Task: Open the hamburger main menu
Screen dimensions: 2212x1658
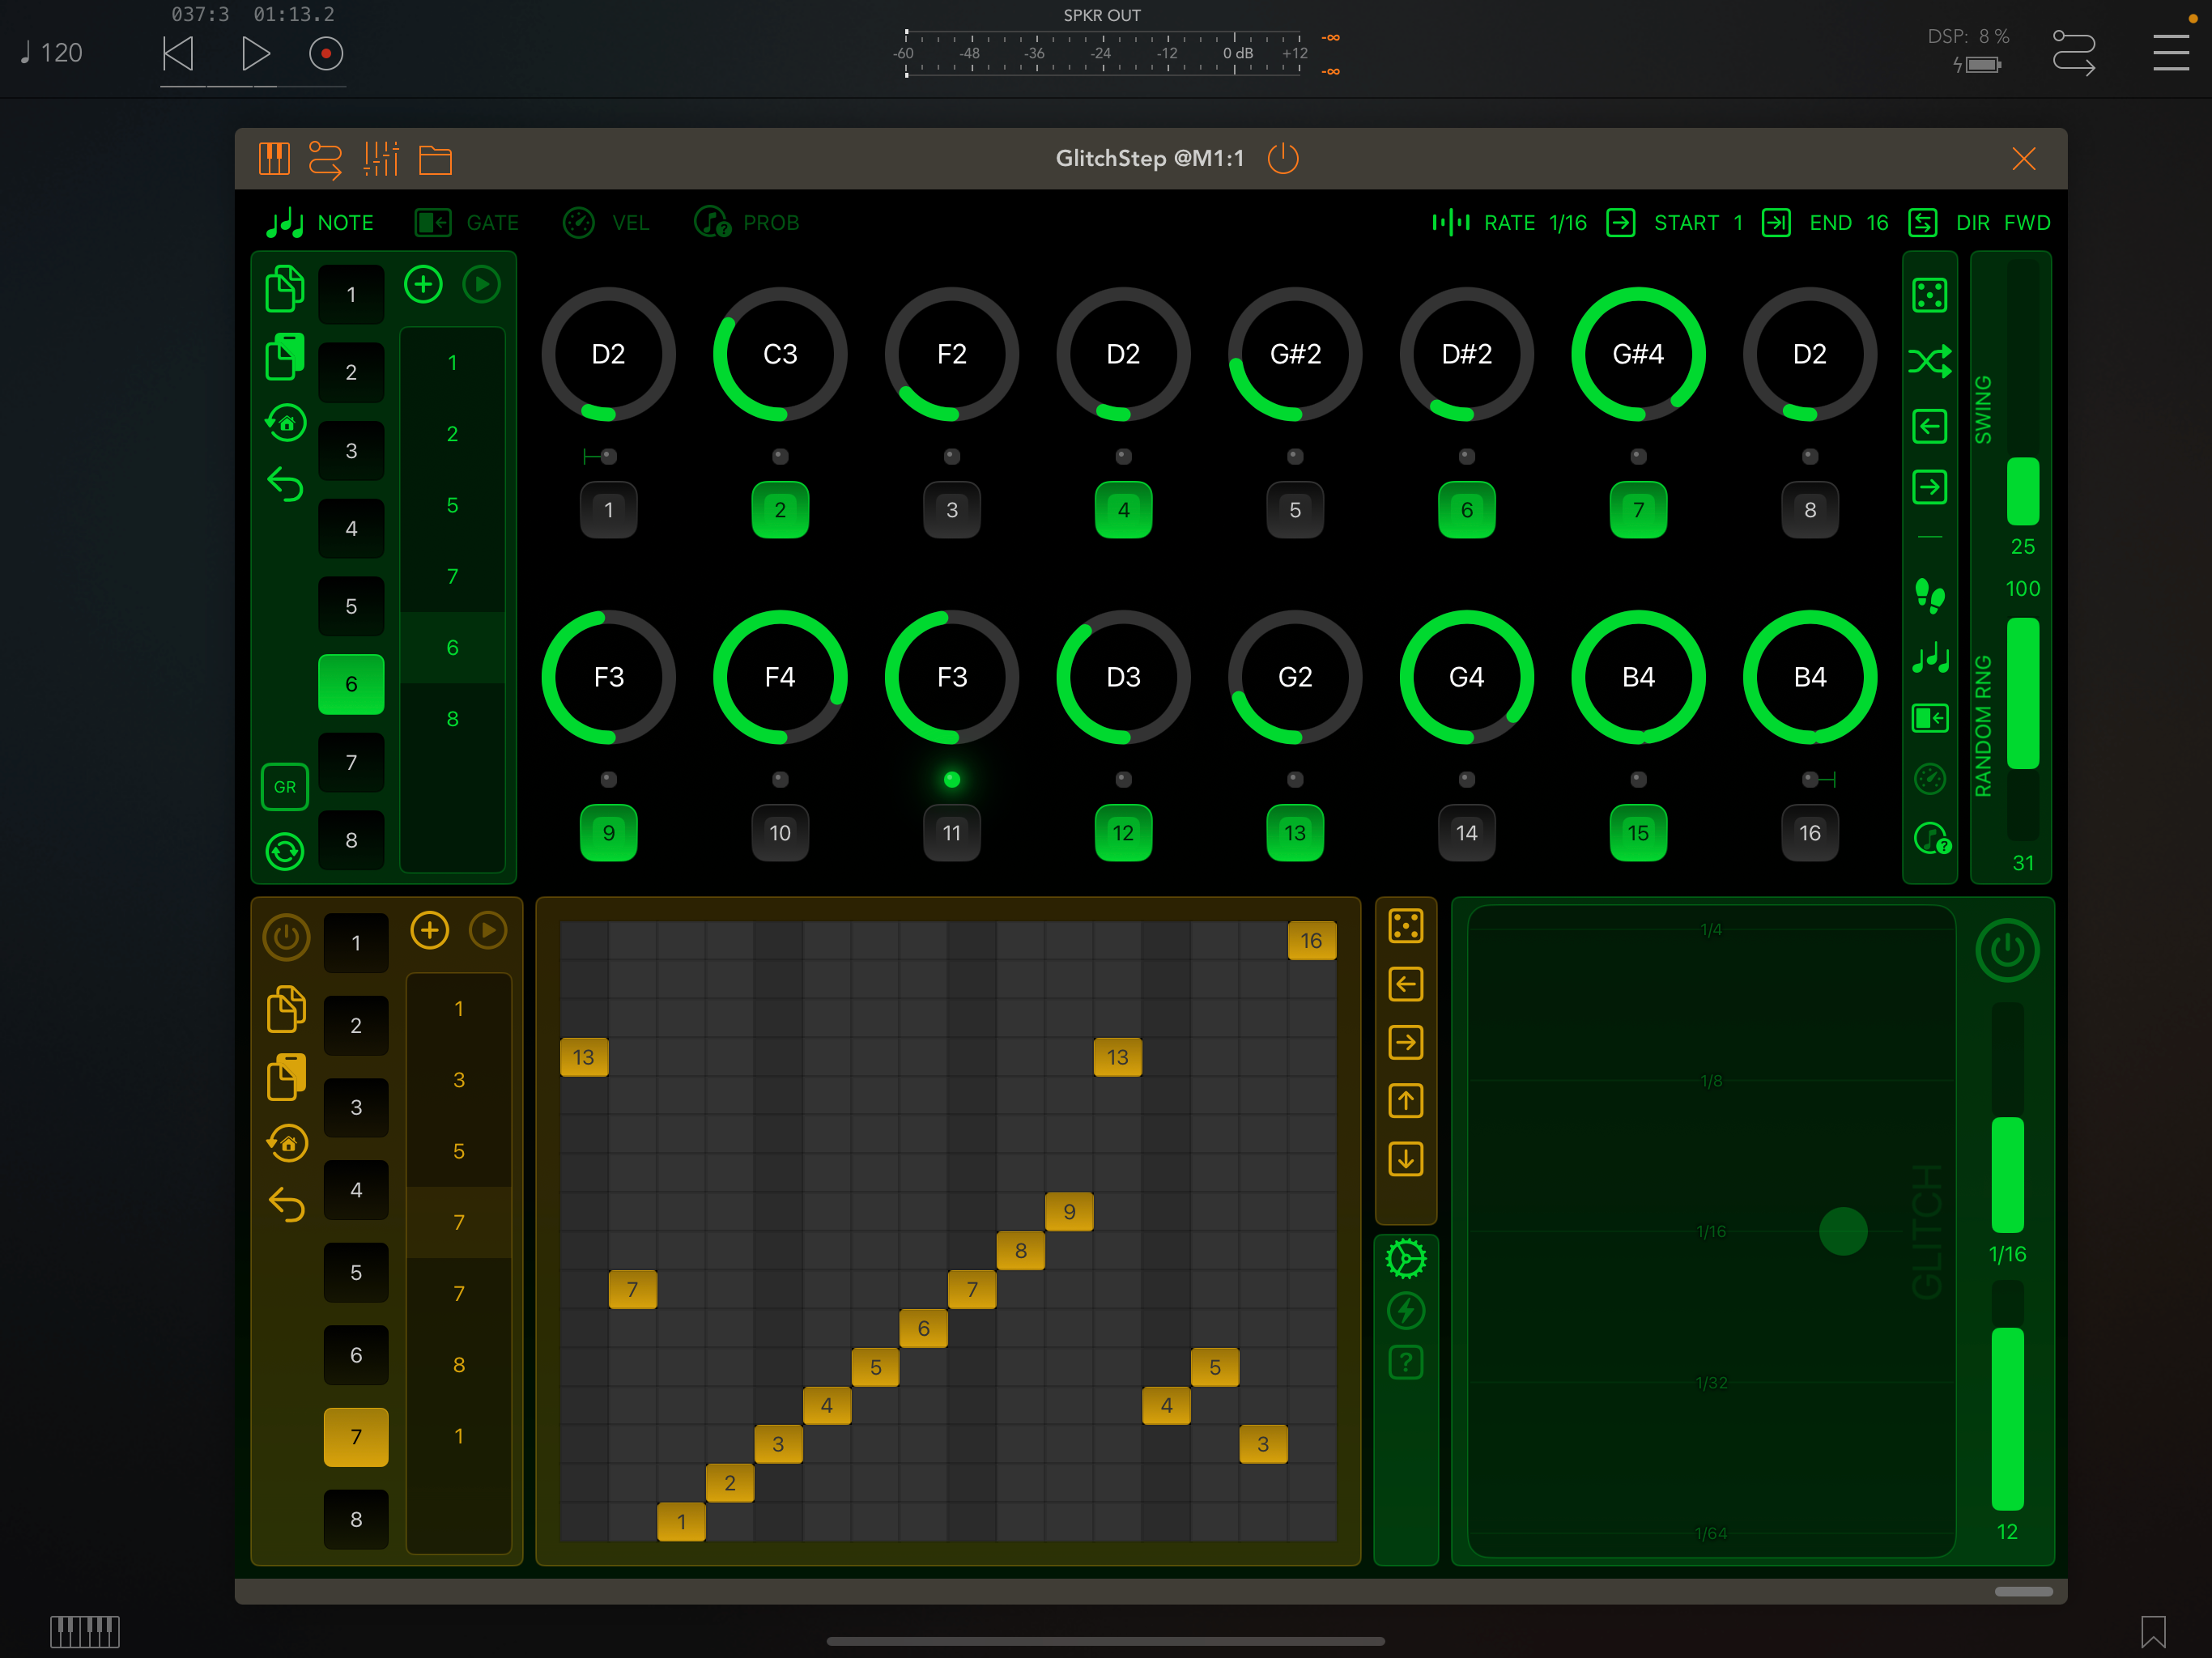Action: pos(2171,53)
